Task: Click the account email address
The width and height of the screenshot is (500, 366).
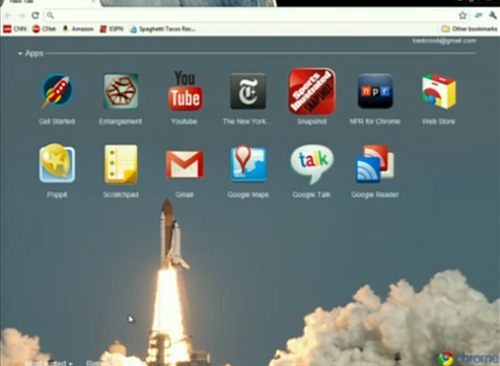Action: [x=444, y=41]
